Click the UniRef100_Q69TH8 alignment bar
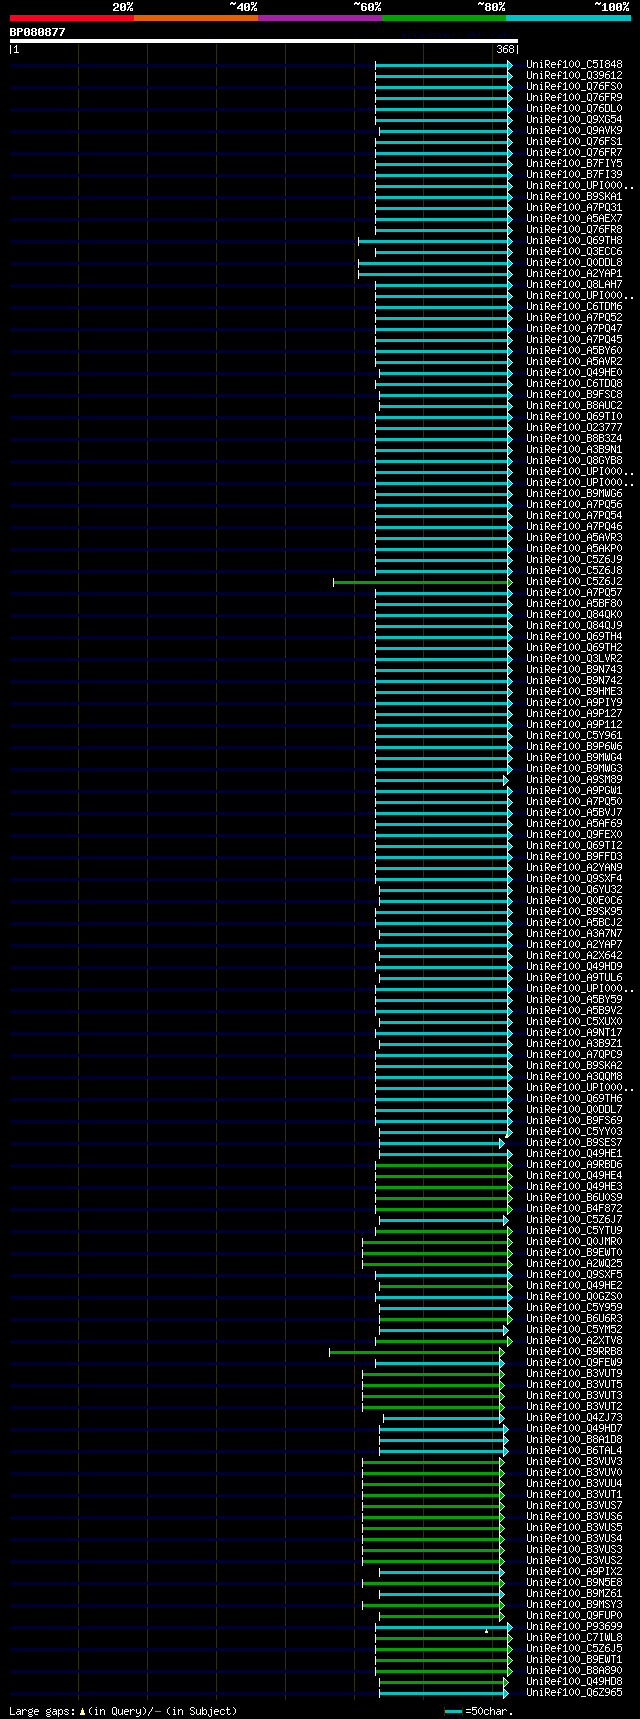640x1719 pixels. [435, 241]
